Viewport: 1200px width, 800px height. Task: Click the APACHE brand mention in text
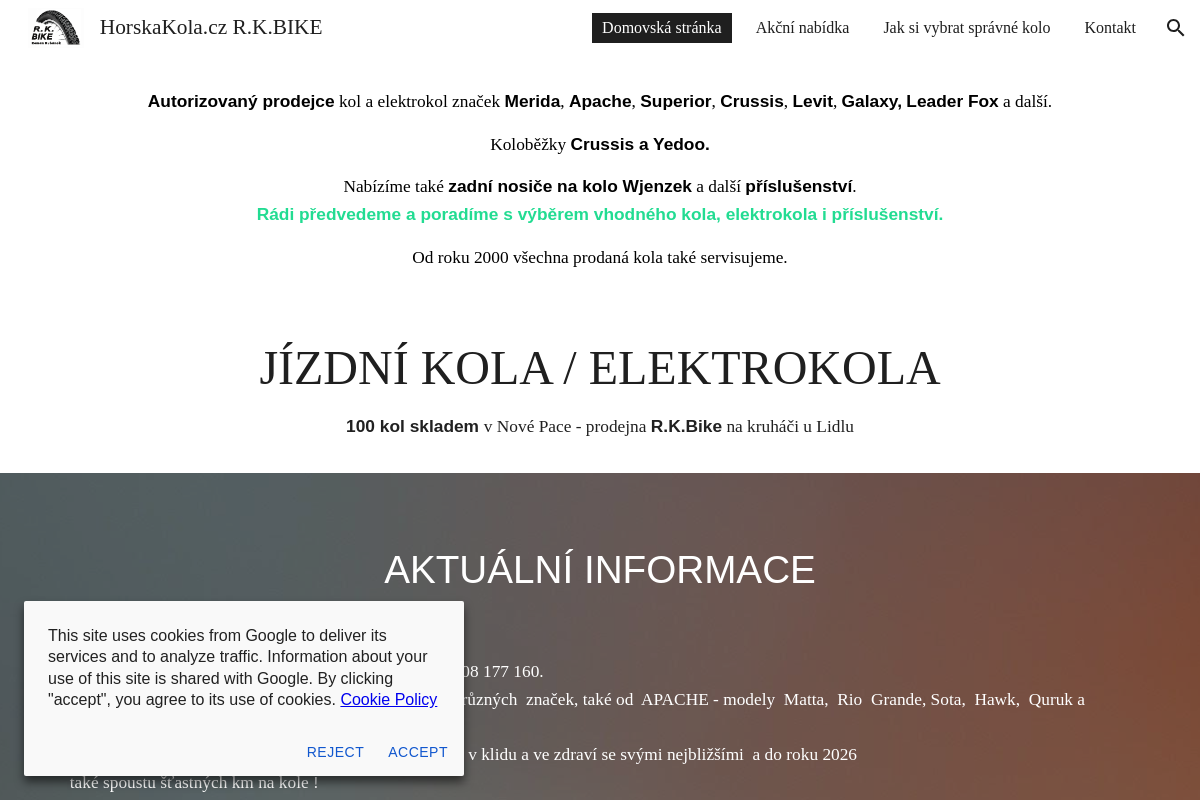pyautogui.click(x=674, y=700)
